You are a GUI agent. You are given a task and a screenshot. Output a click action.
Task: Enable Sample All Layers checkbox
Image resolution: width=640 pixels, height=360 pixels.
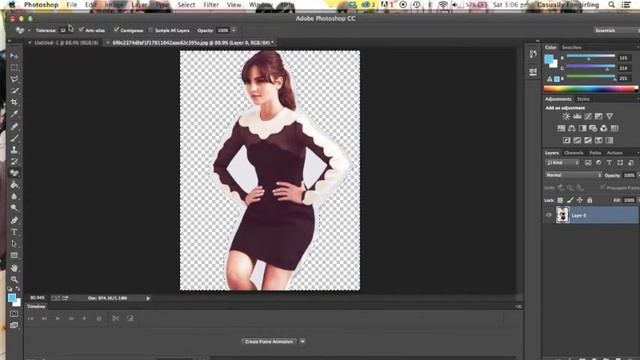coord(151,30)
